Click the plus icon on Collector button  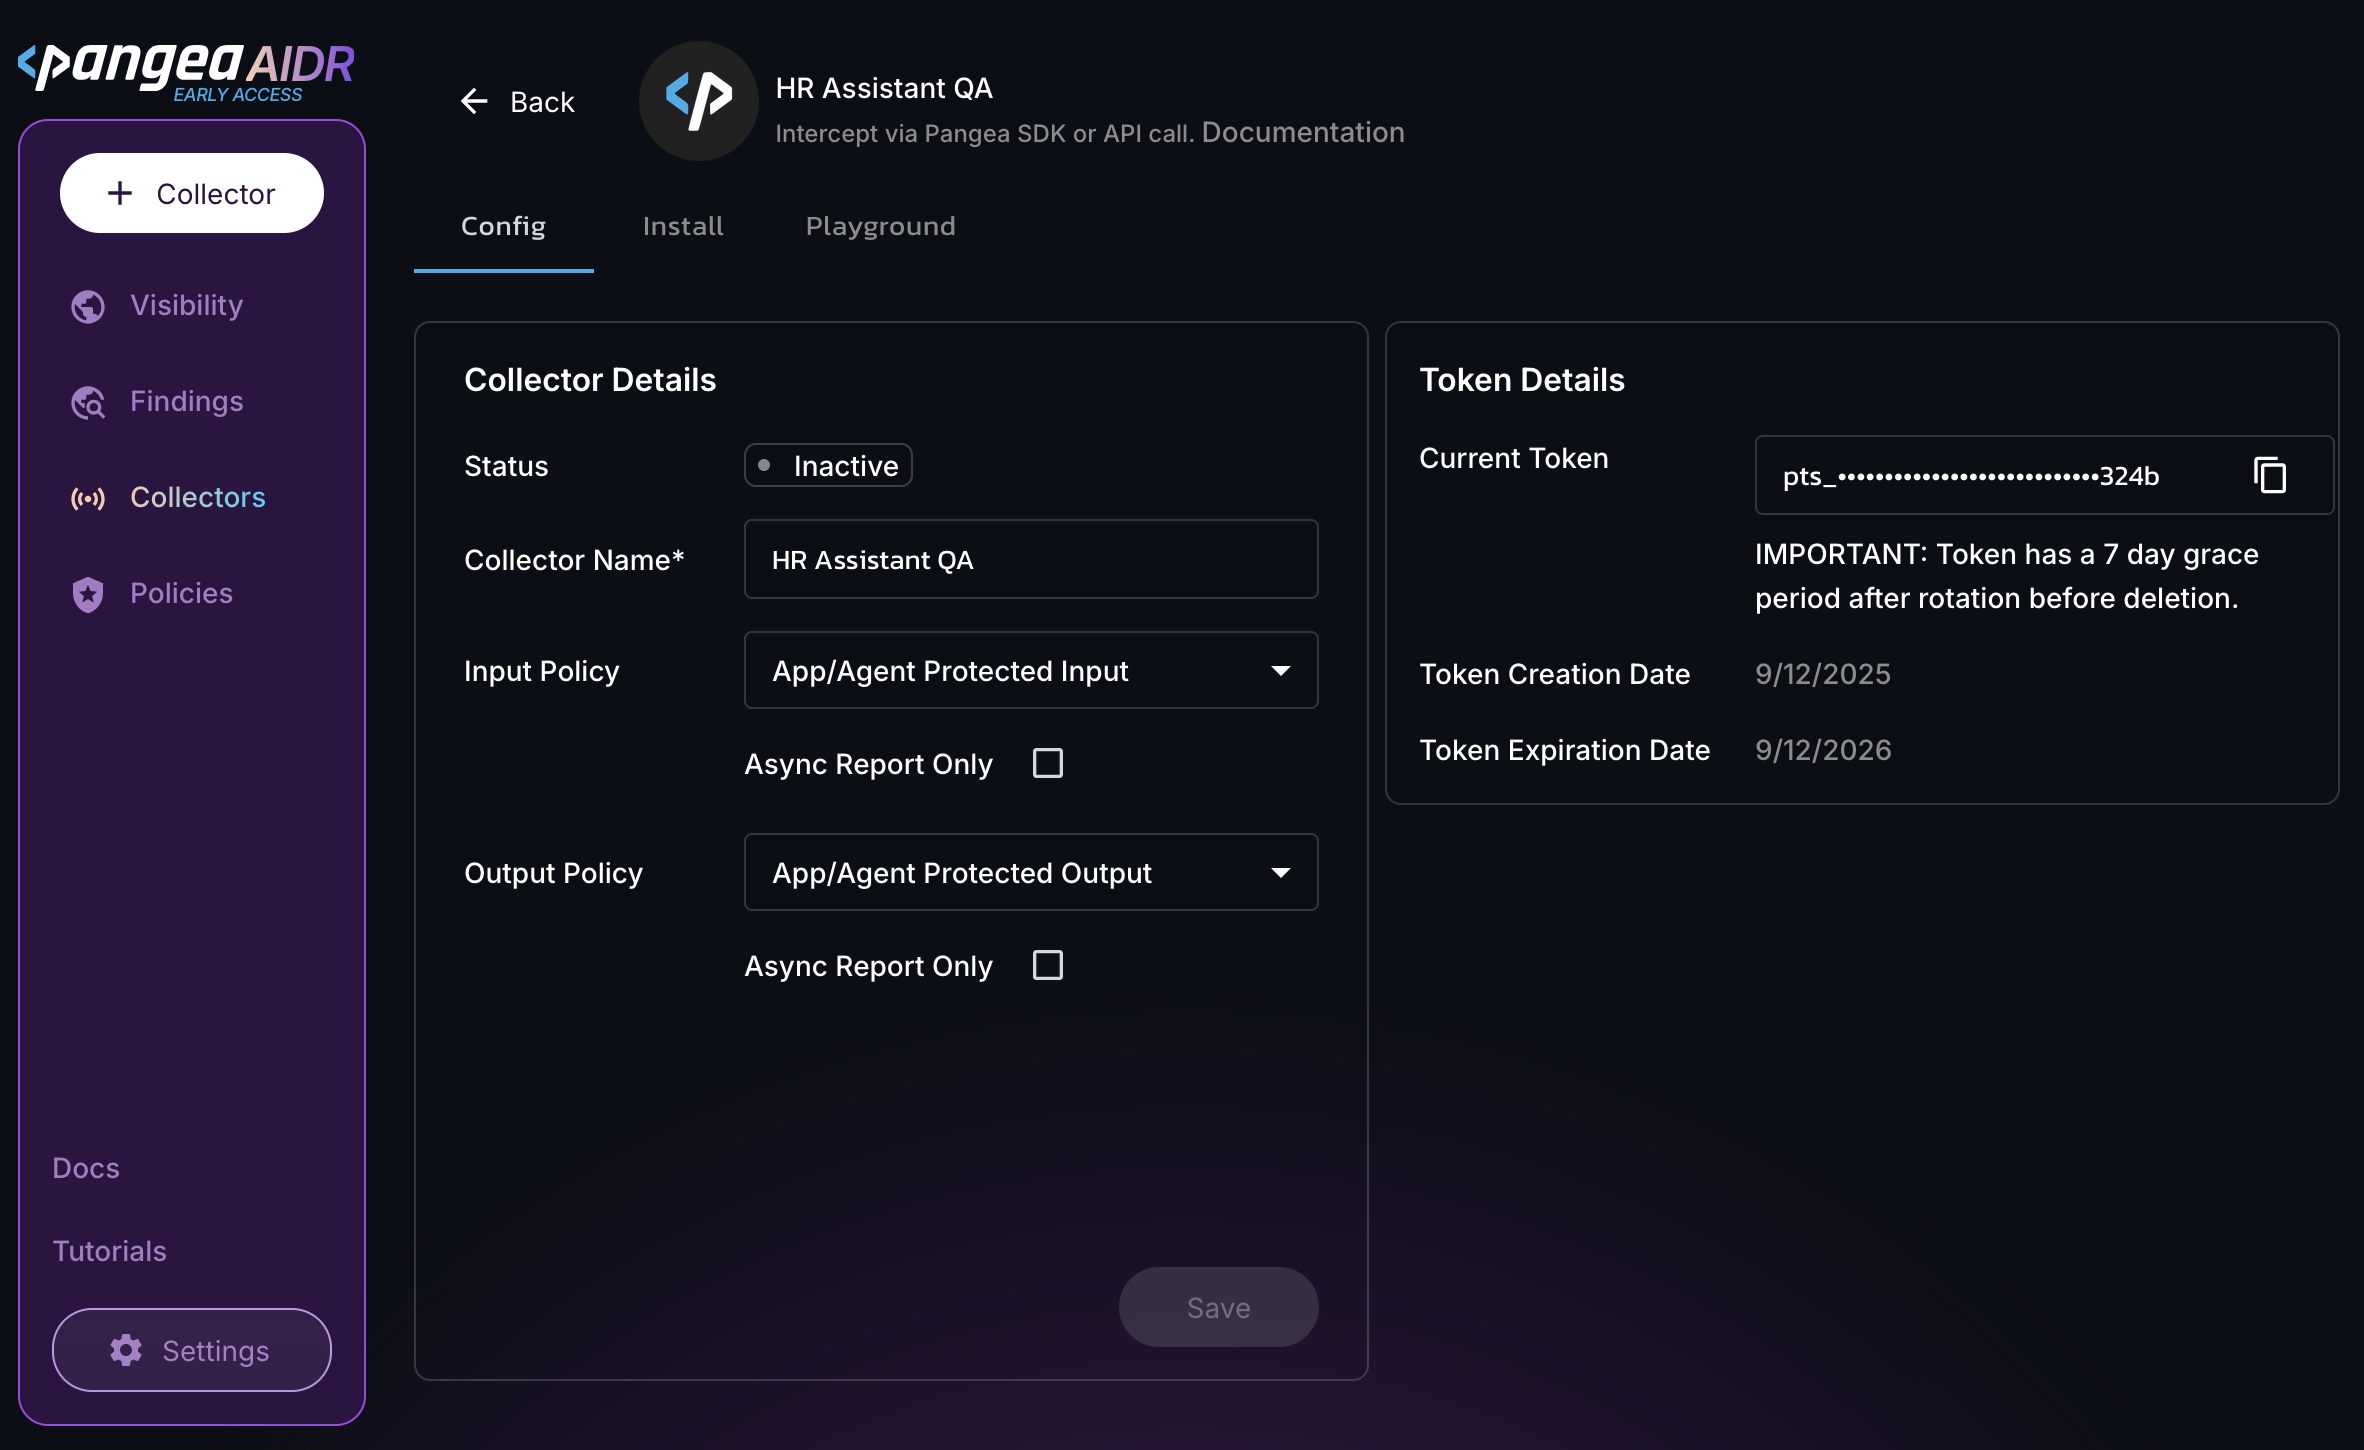tap(120, 193)
